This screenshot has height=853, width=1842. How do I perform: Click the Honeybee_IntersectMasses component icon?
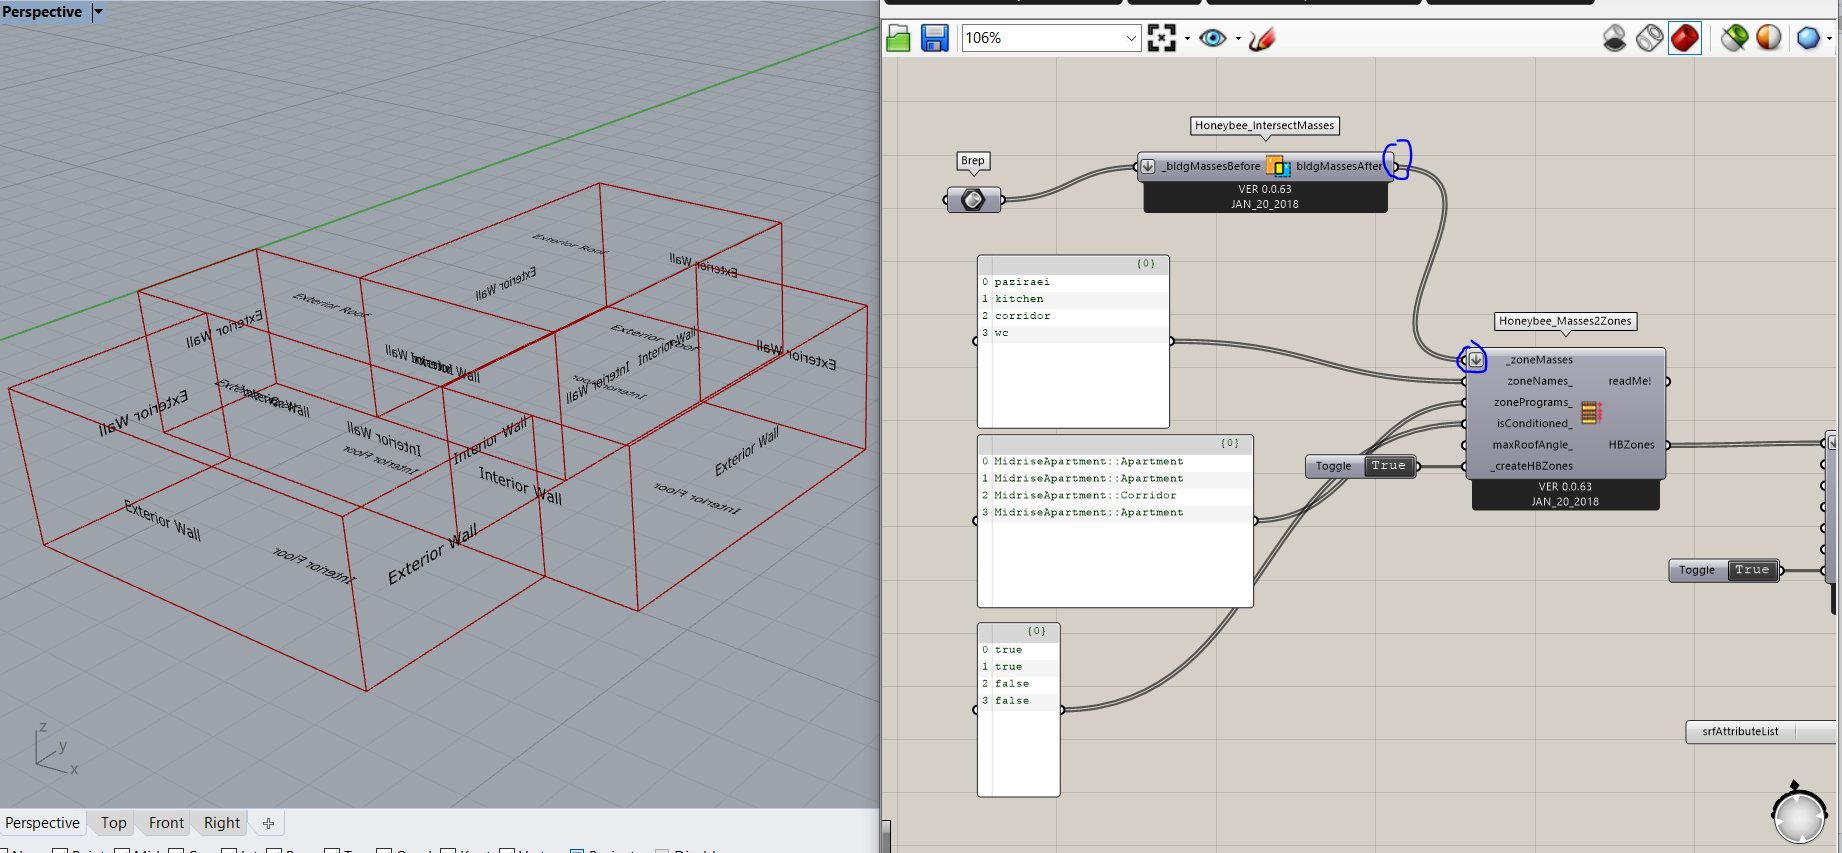pyautogui.click(x=1278, y=166)
